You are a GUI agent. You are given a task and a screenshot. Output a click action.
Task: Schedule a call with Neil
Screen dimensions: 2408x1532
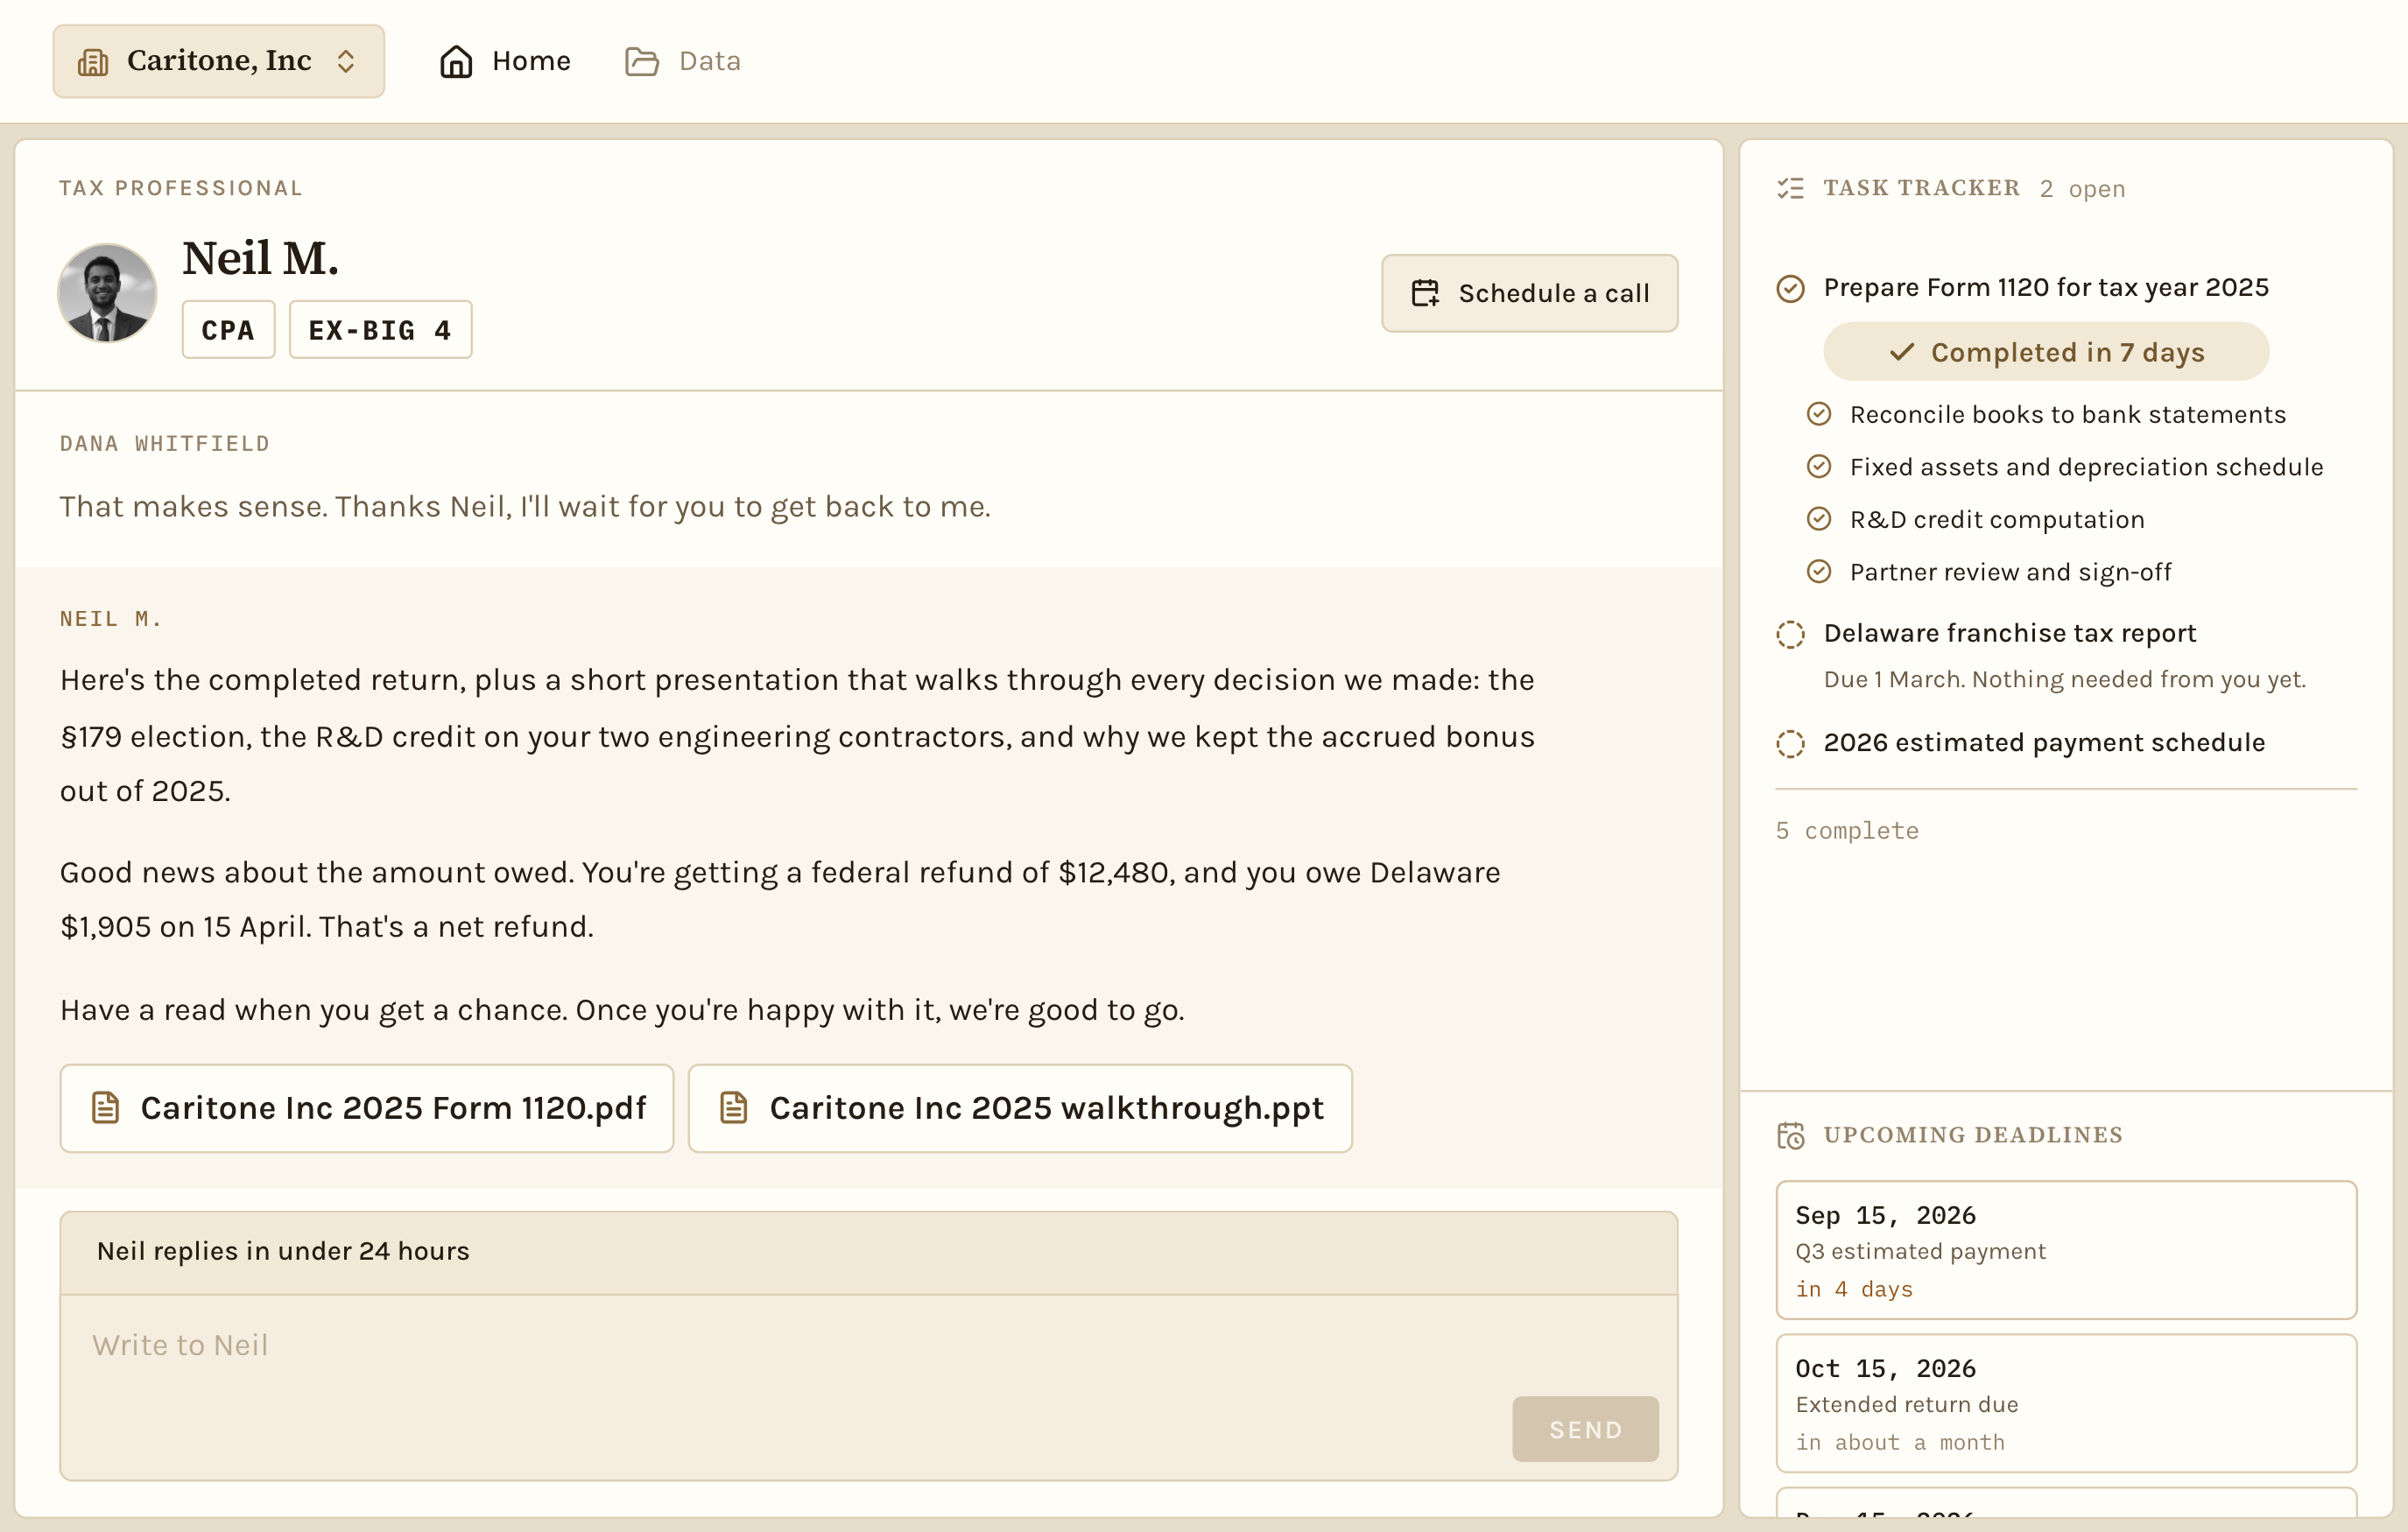1529,293
